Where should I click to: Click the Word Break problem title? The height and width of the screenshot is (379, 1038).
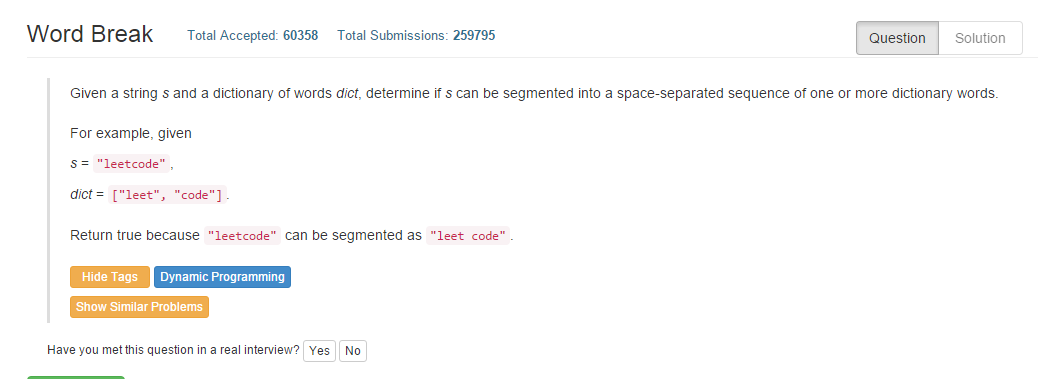click(90, 34)
